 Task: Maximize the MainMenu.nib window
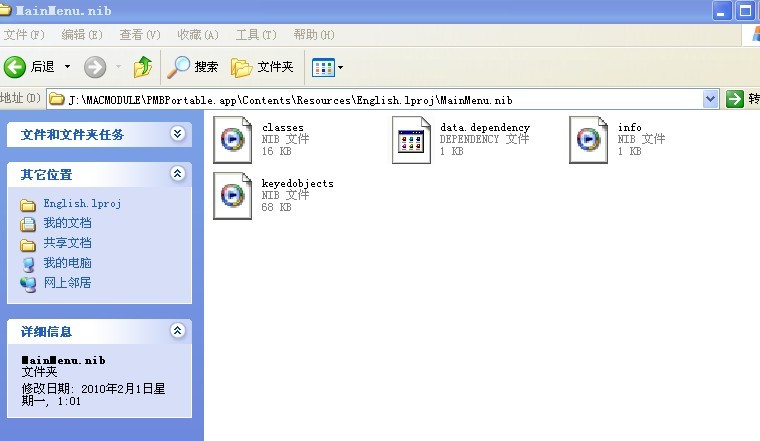tap(744, 11)
